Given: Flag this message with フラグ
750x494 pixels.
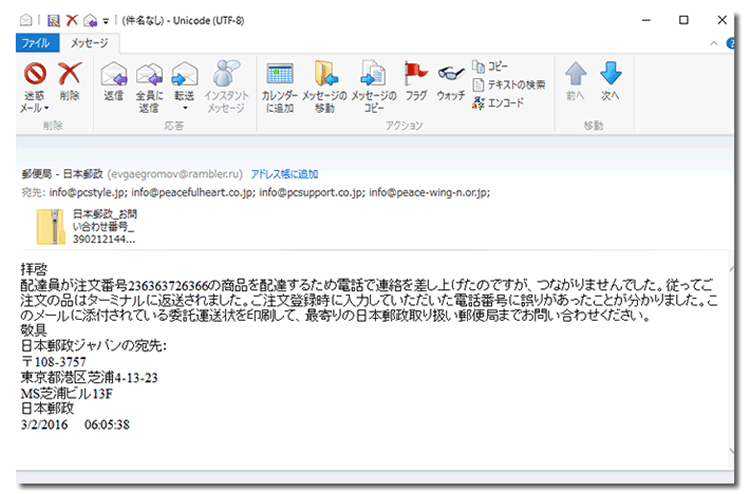Looking at the screenshot, I should pos(416,81).
